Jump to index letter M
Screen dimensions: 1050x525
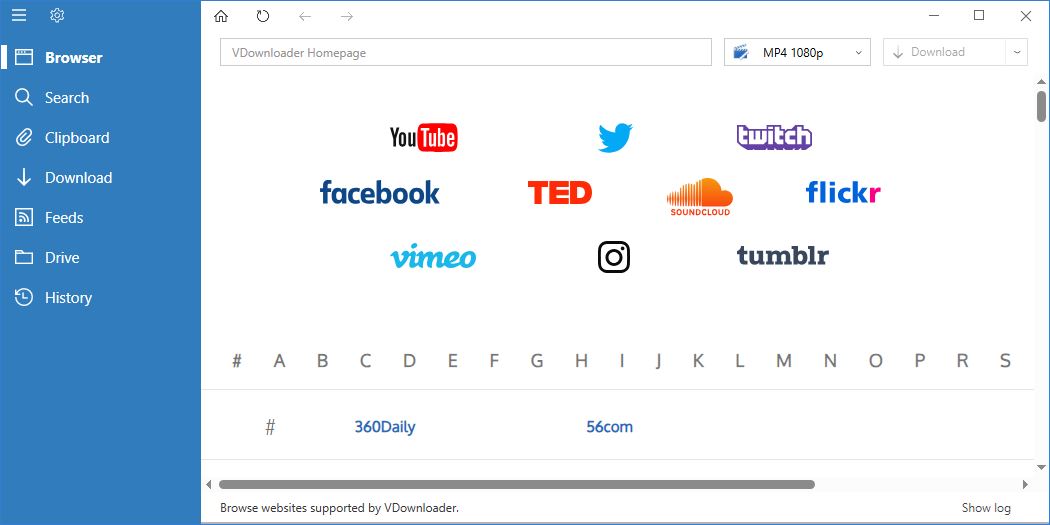[784, 361]
